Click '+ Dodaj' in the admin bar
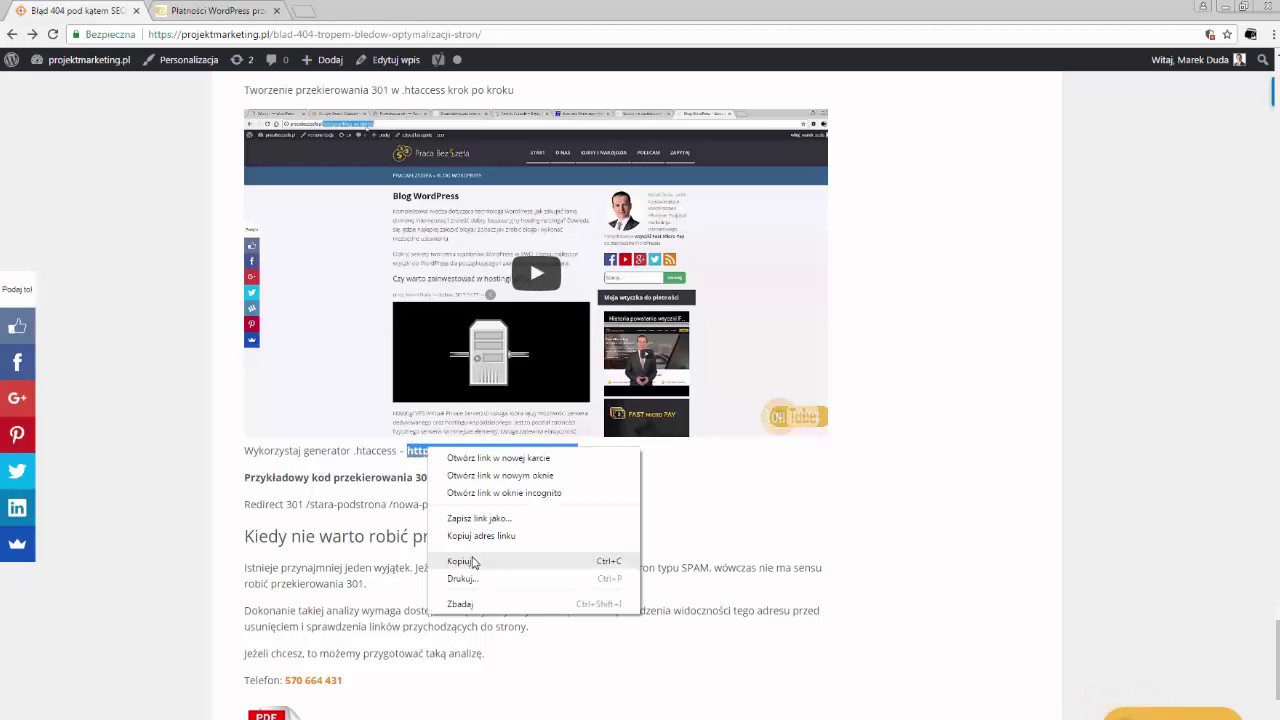Viewport: 1280px width, 720px height. pos(322,59)
